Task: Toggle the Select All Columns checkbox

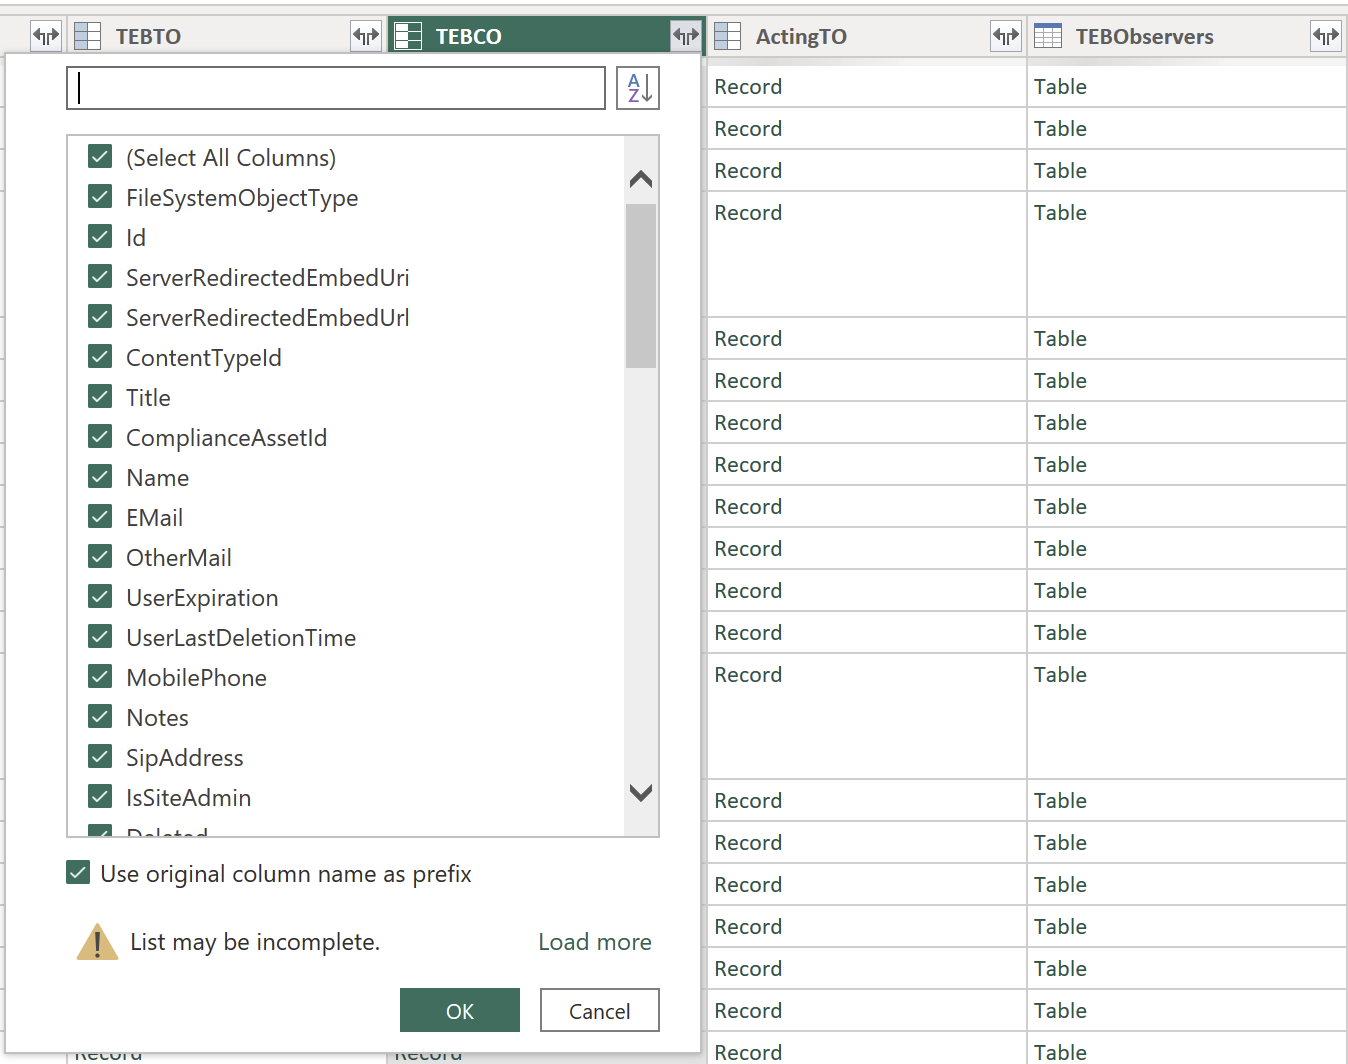Action: [x=100, y=157]
